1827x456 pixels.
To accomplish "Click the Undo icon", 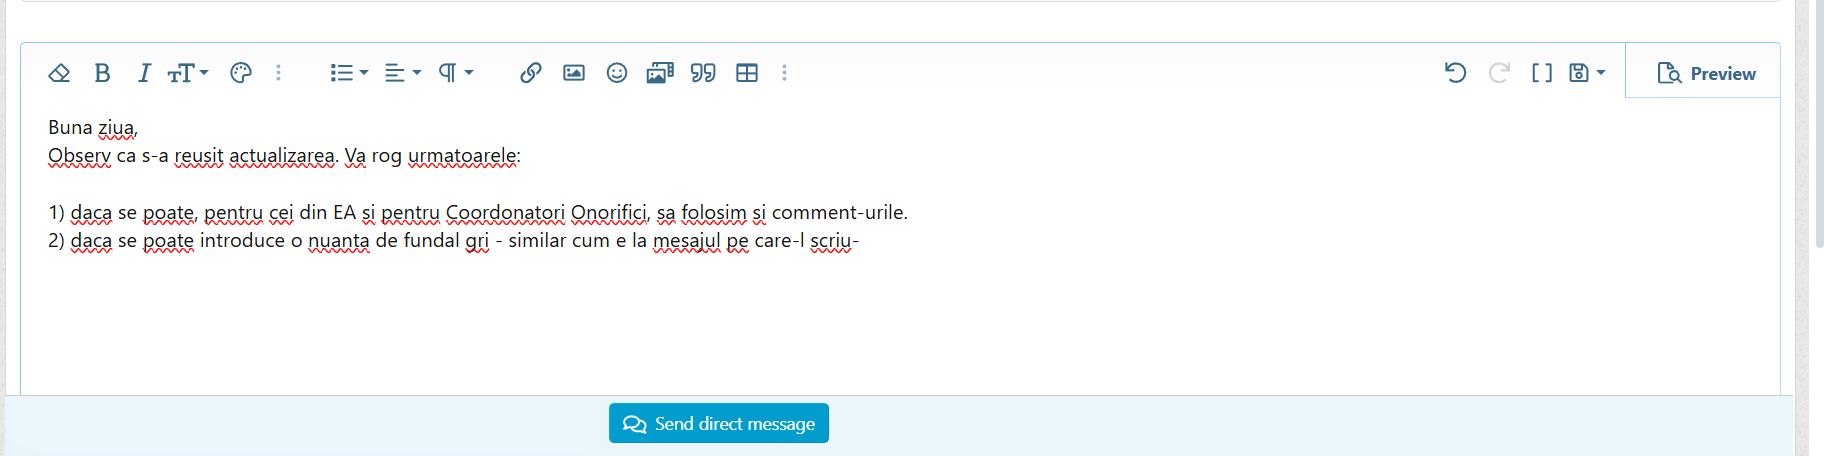I will pyautogui.click(x=1456, y=73).
